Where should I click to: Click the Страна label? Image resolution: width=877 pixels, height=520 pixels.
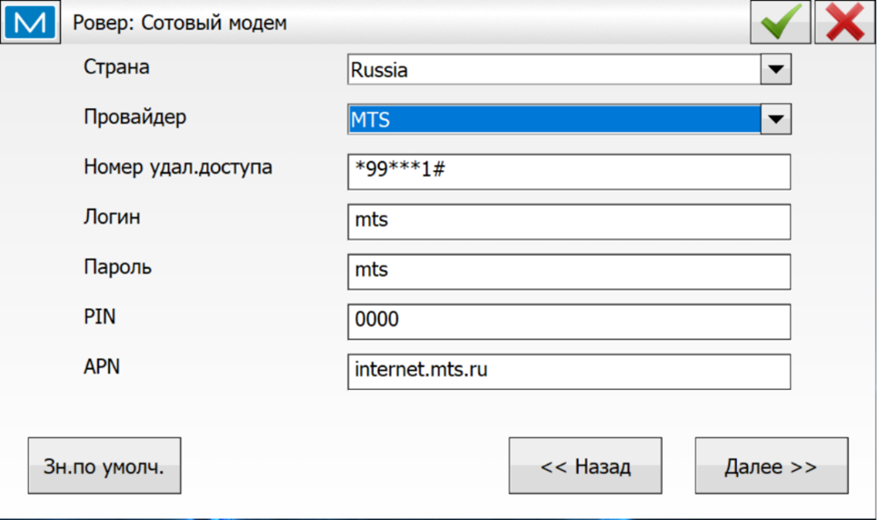coord(116,67)
